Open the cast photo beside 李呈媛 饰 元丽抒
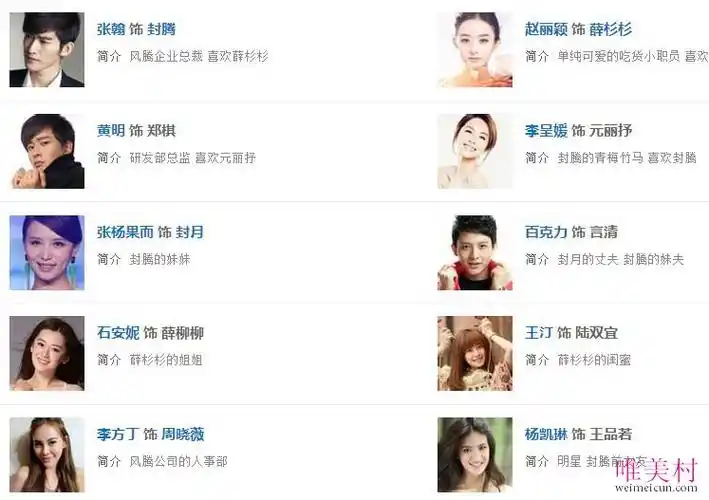 (x=475, y=151)
